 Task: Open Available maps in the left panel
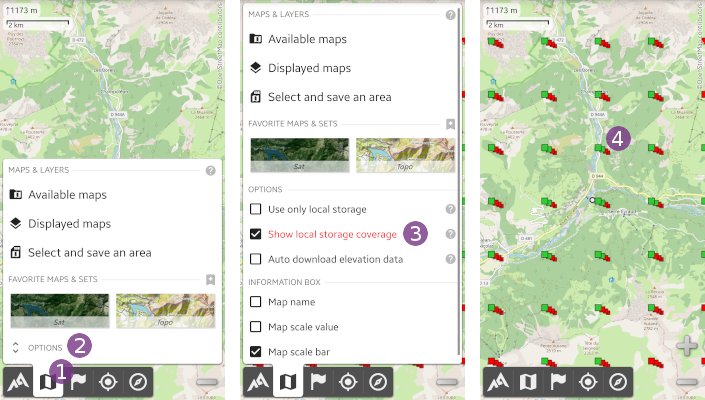point(66,195)
